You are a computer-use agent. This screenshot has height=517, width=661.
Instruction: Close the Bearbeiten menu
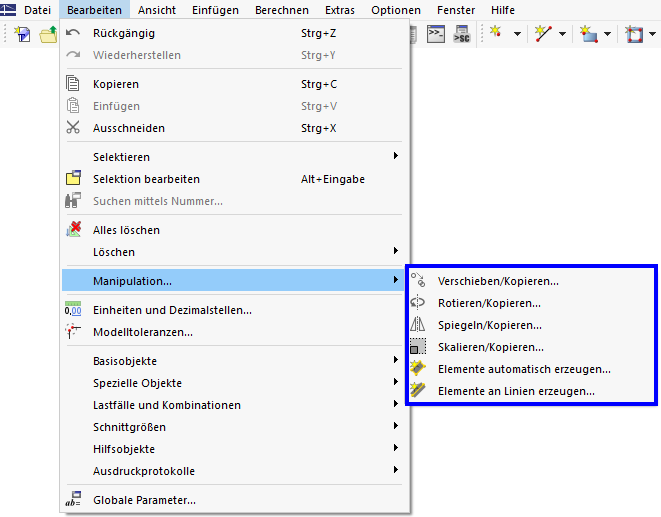coord(94,10)
